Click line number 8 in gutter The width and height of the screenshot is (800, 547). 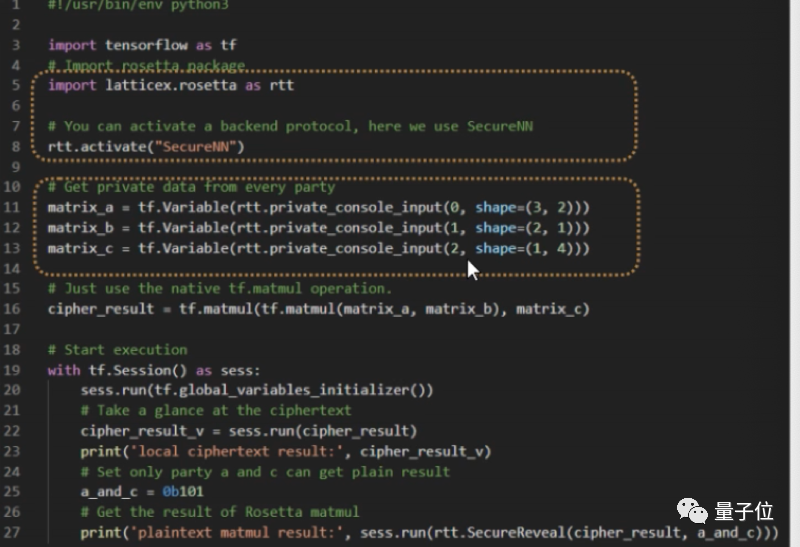click(16, 146)
